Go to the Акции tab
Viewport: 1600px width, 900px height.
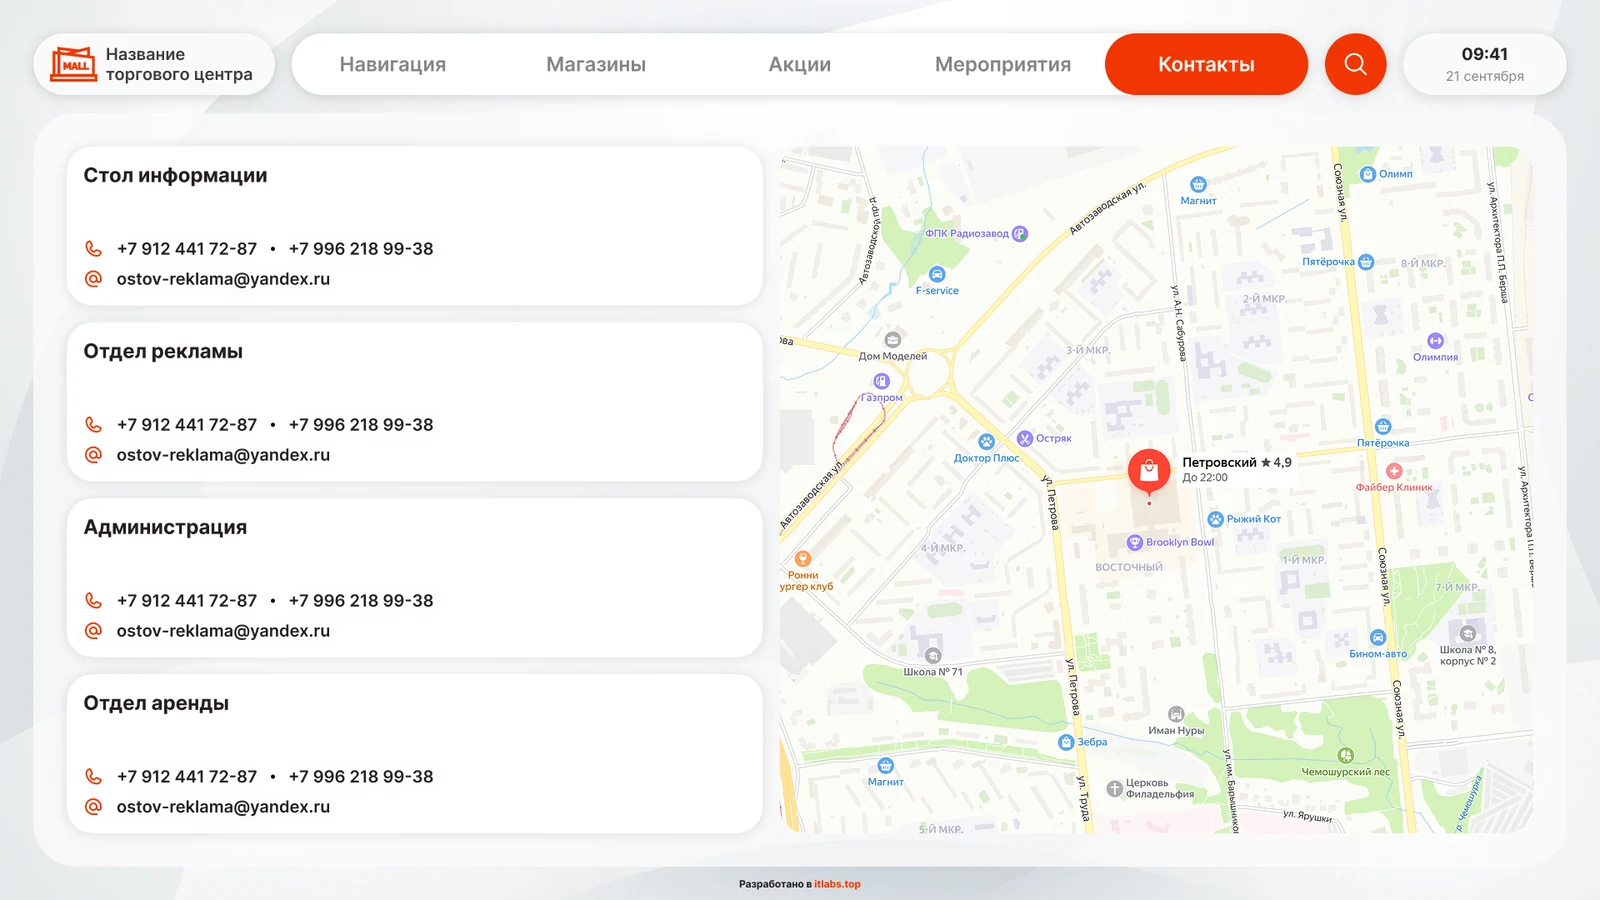[x=800, y=64]
